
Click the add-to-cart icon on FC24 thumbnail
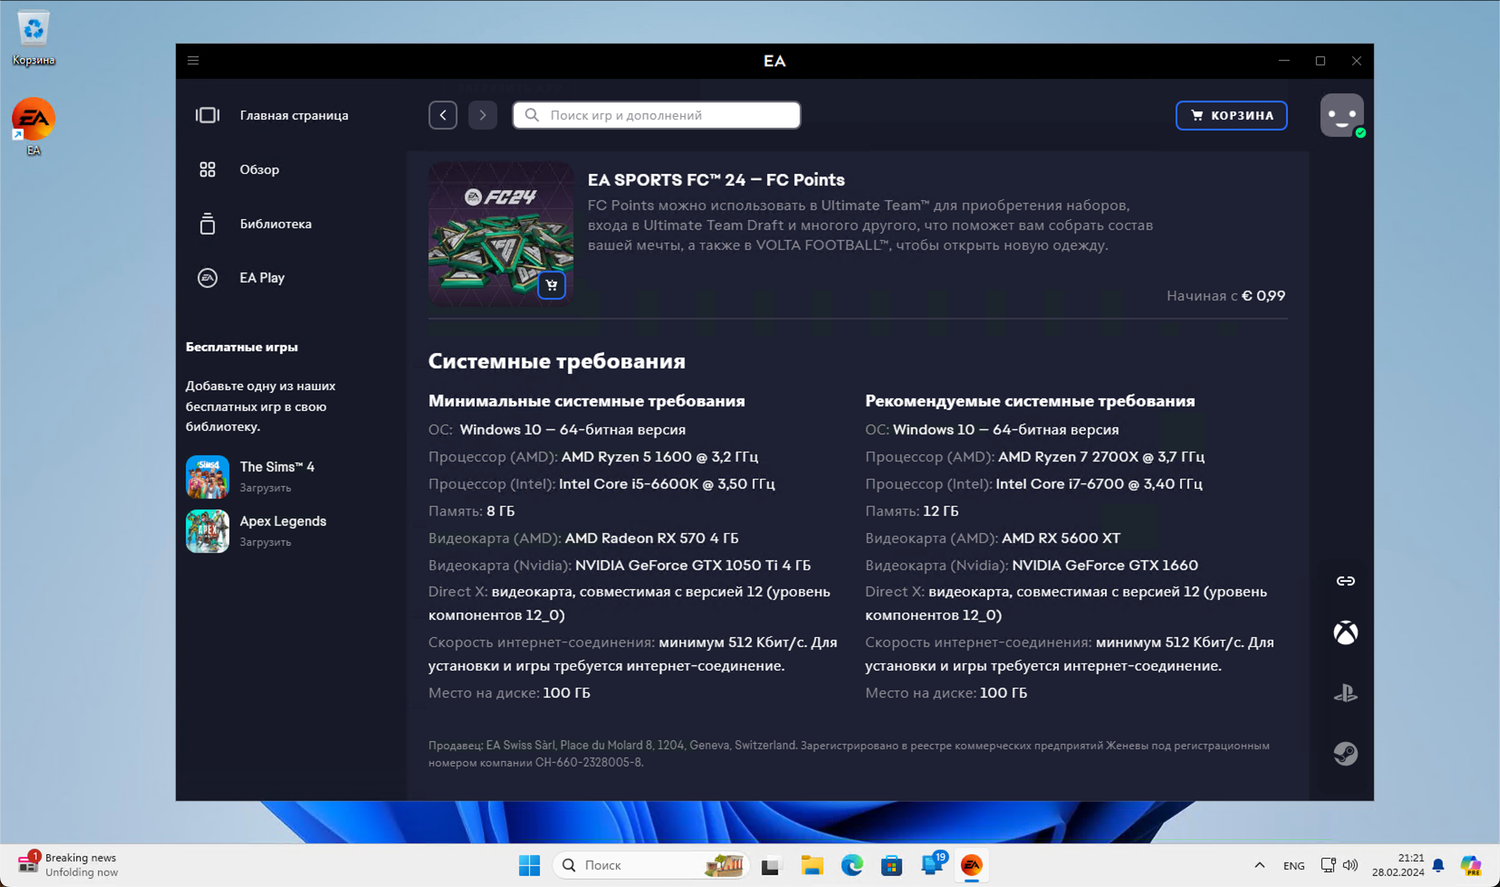551,285
